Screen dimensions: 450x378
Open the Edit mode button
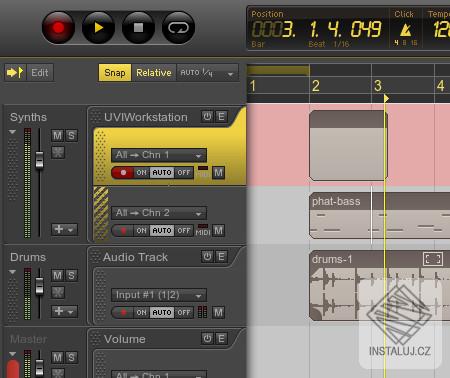40,72
